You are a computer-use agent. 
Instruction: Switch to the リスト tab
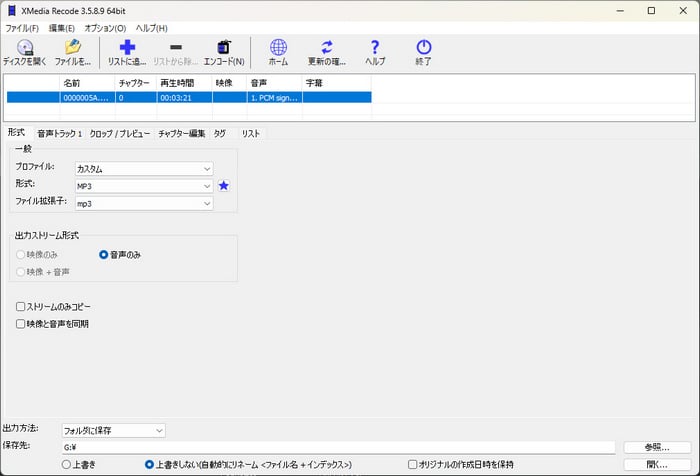click(250, 134)
